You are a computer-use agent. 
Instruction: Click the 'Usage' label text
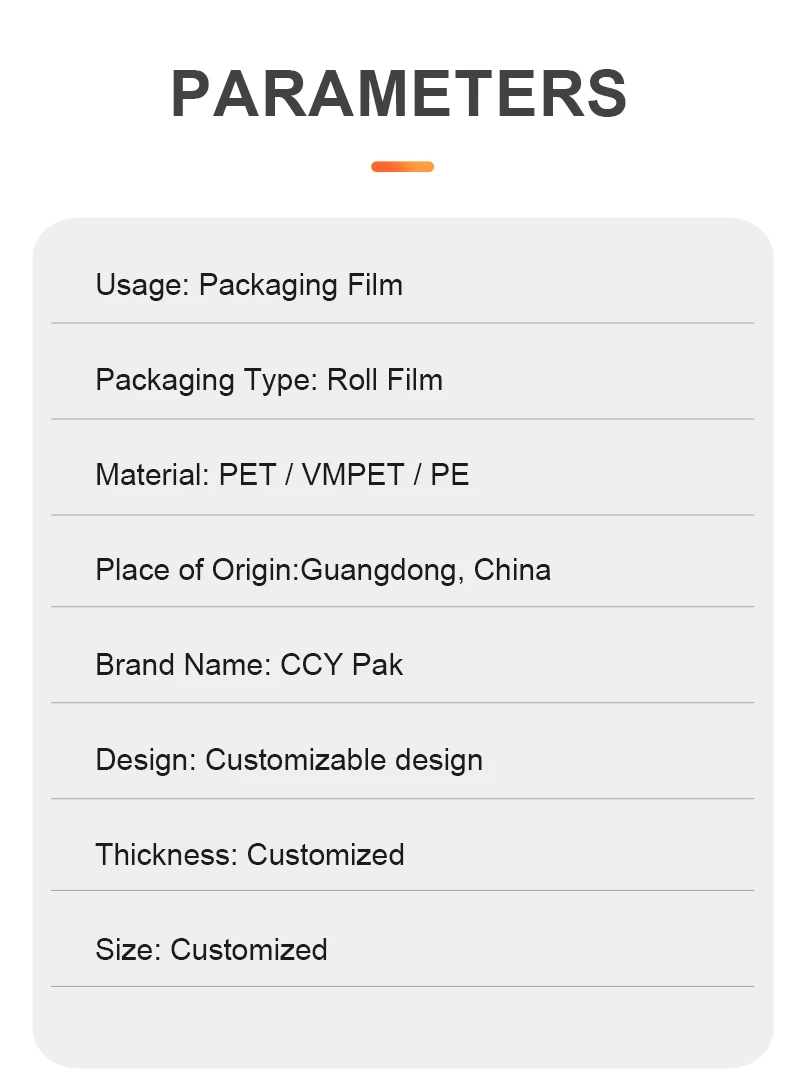point(141,285)
